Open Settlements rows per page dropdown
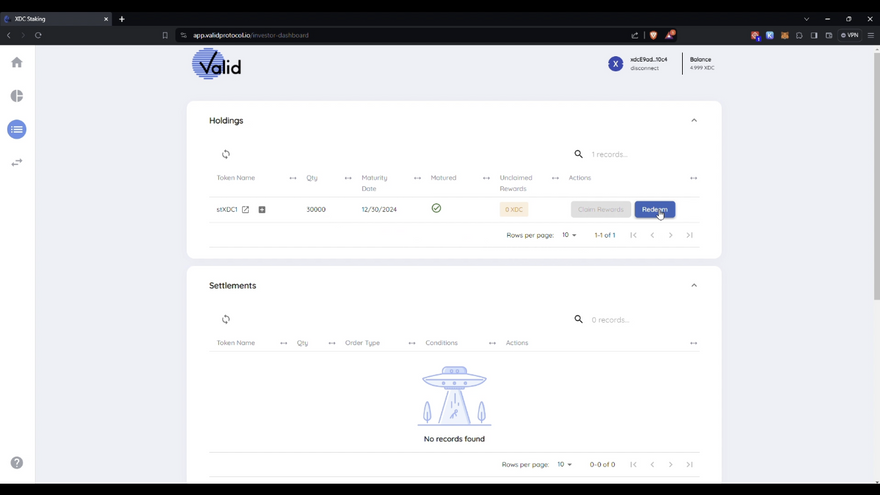Viewport: 880px width, 495px height. 564,465
